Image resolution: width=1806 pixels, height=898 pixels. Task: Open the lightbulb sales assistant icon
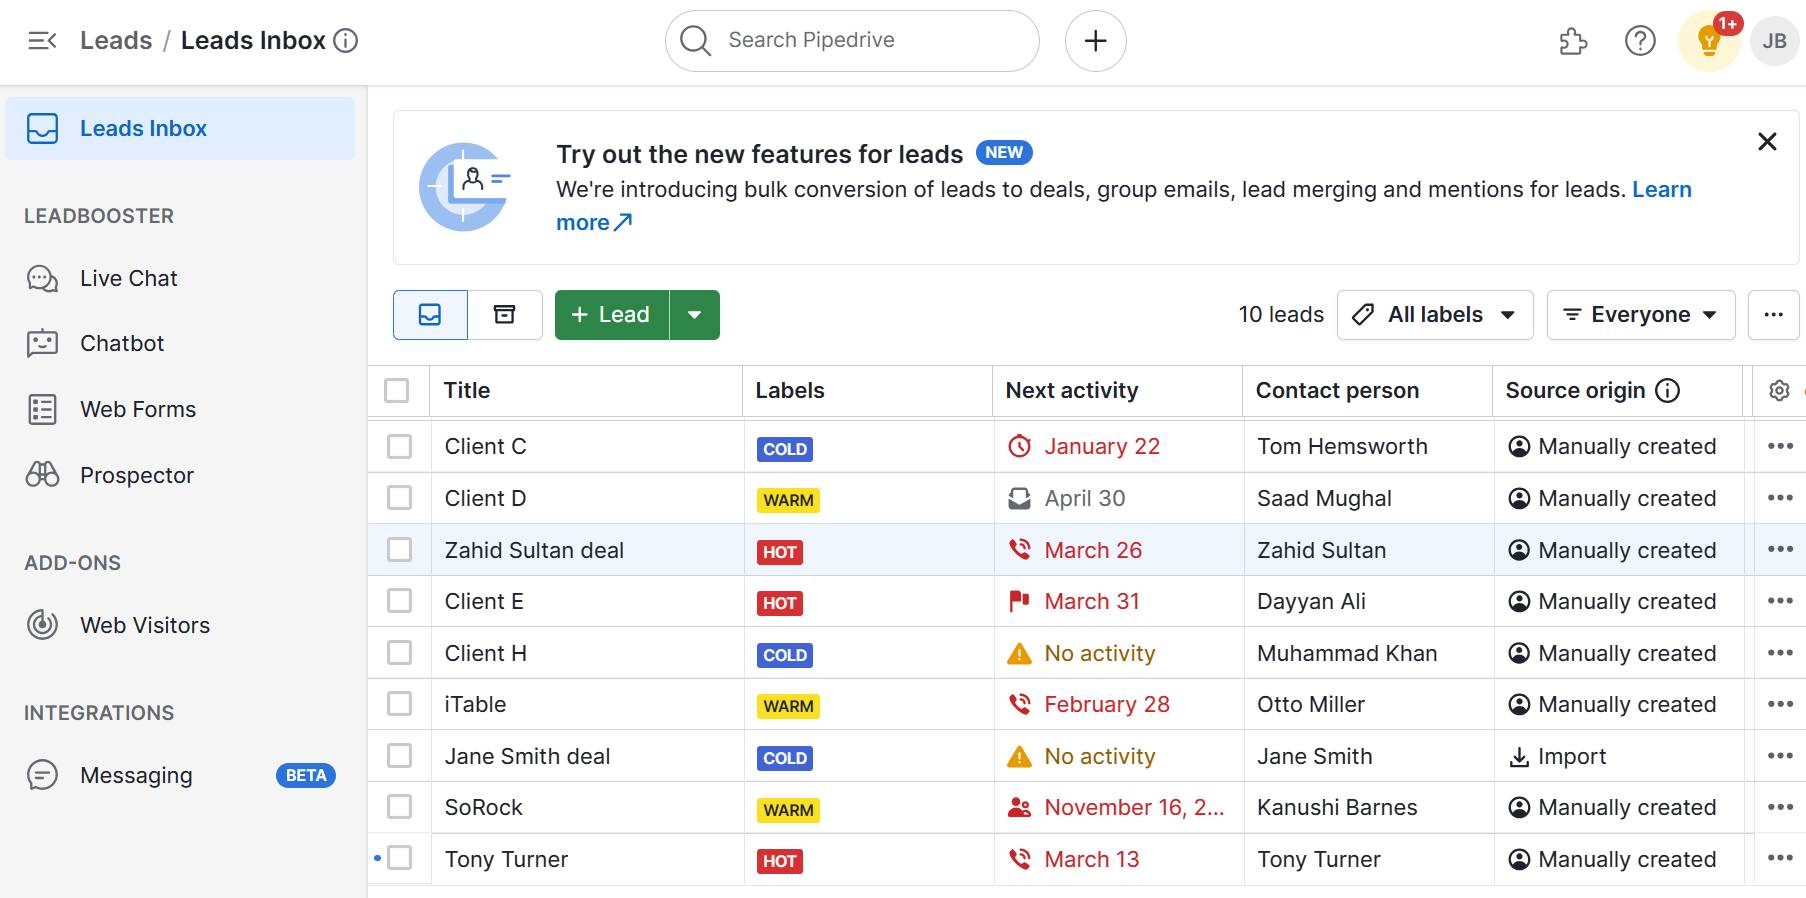click(1709, 41)
